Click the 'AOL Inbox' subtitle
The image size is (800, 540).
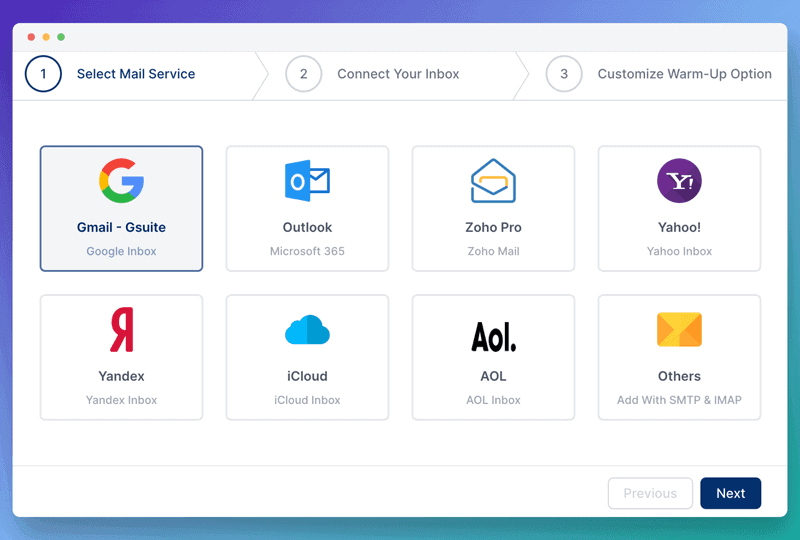(493, 400)
